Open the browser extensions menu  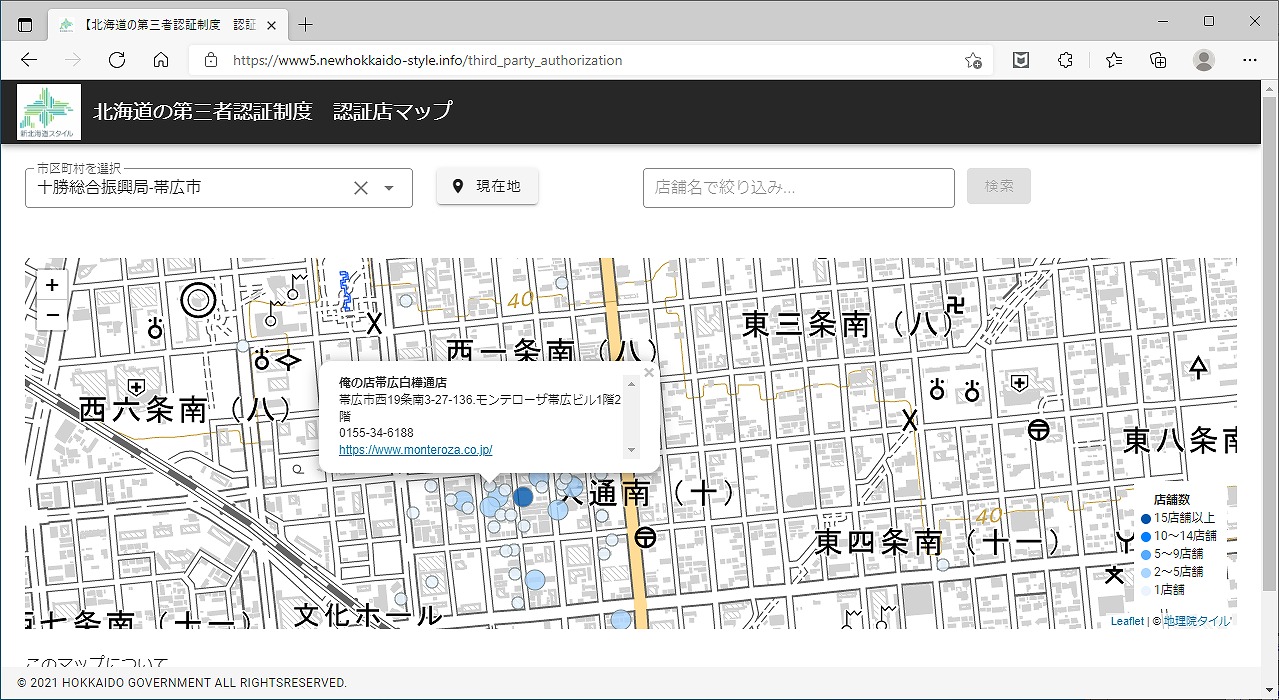point(1065,60)
